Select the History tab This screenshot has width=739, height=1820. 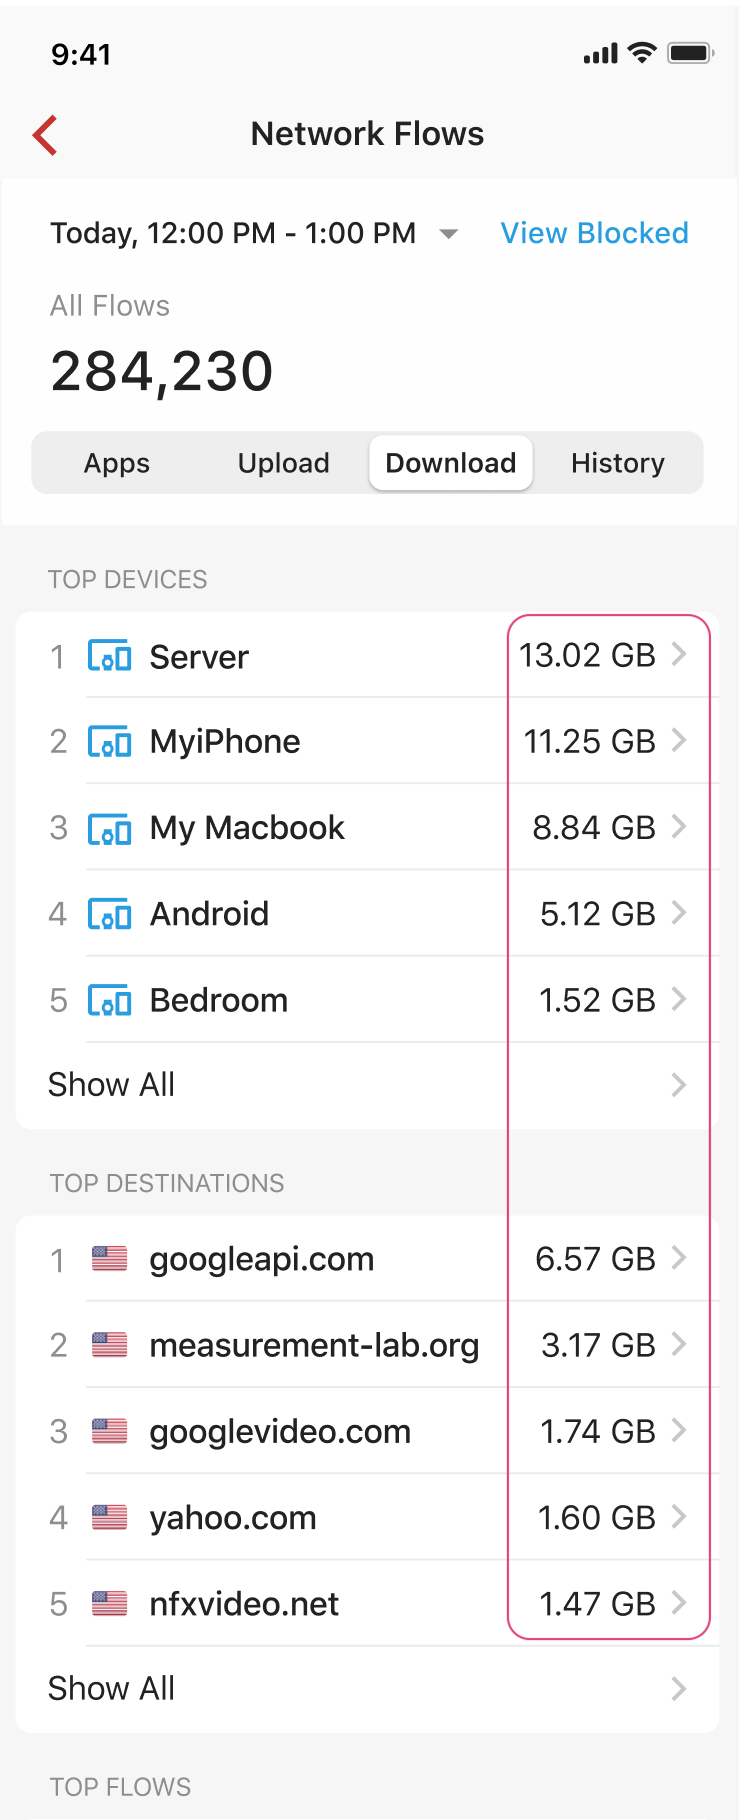pos(618,463)
